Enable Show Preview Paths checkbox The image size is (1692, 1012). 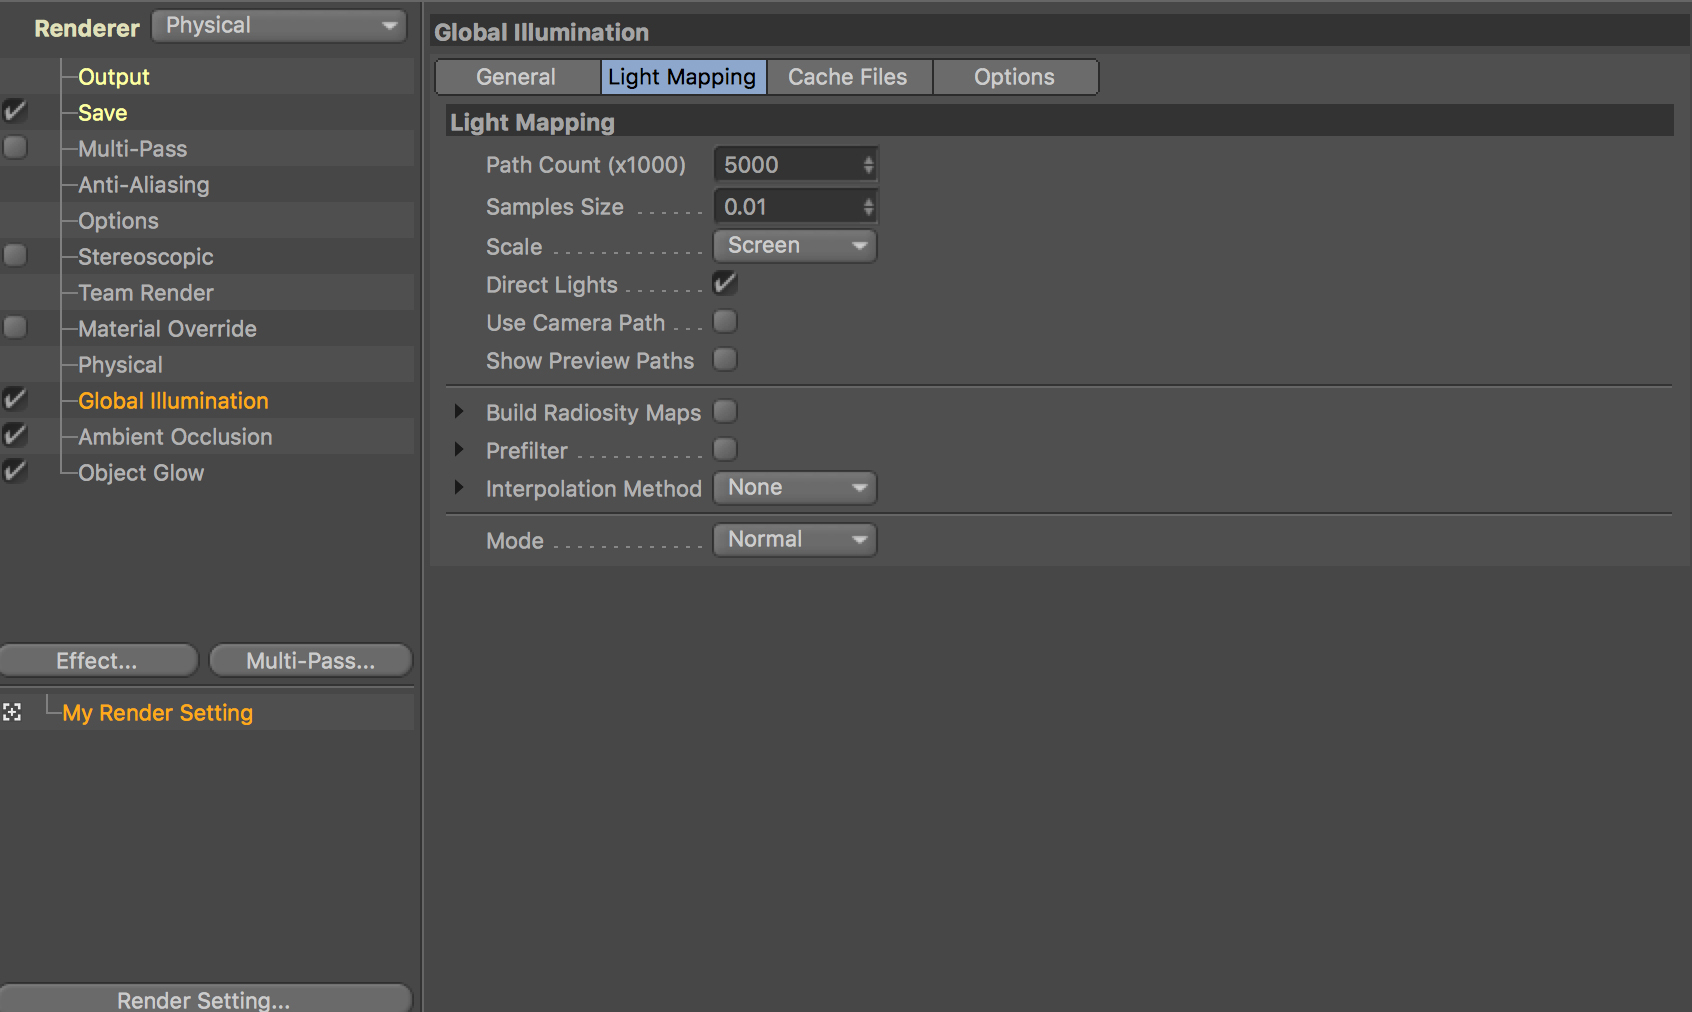coord(725,360)
